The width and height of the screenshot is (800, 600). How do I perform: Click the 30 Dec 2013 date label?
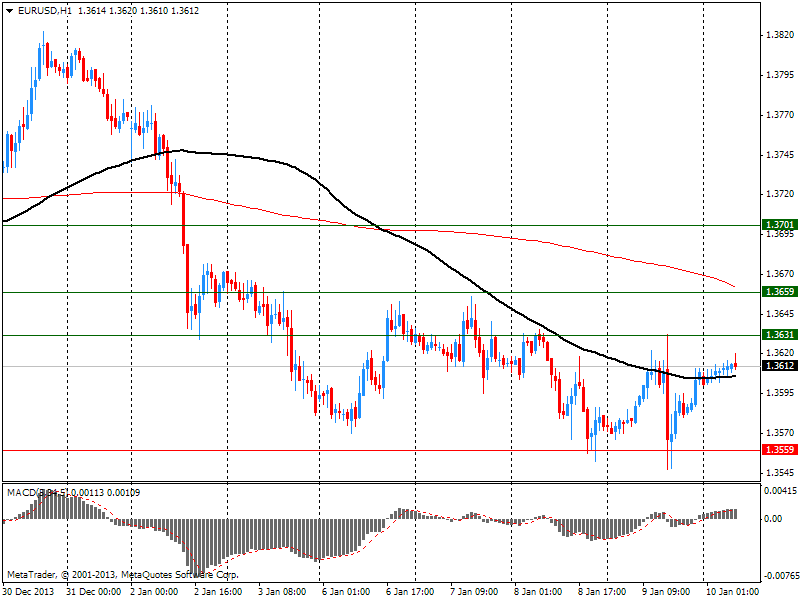(29, 592)
